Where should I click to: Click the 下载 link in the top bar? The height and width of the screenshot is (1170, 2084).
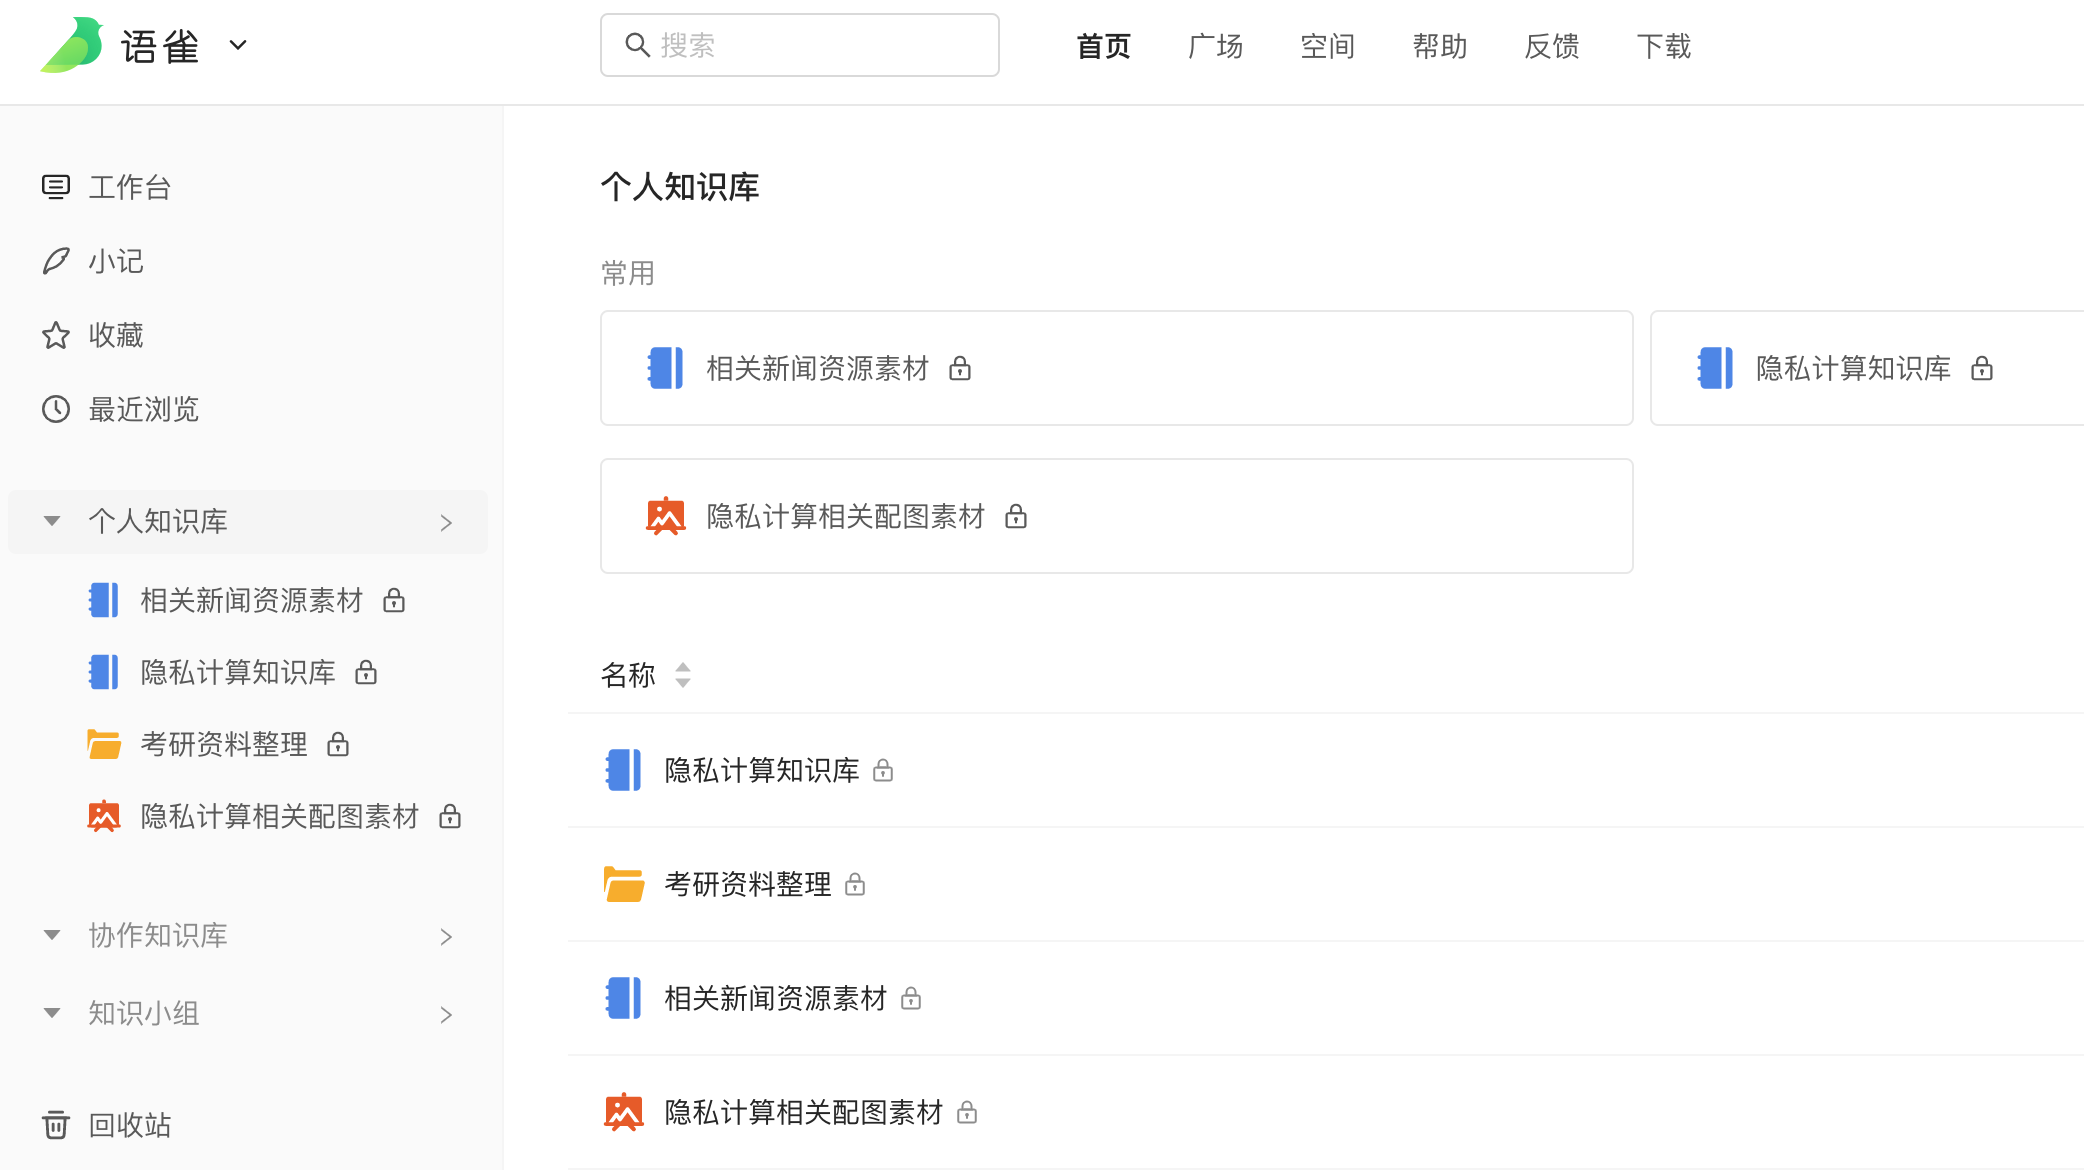pyautogui.click(x=1663, y=46)
